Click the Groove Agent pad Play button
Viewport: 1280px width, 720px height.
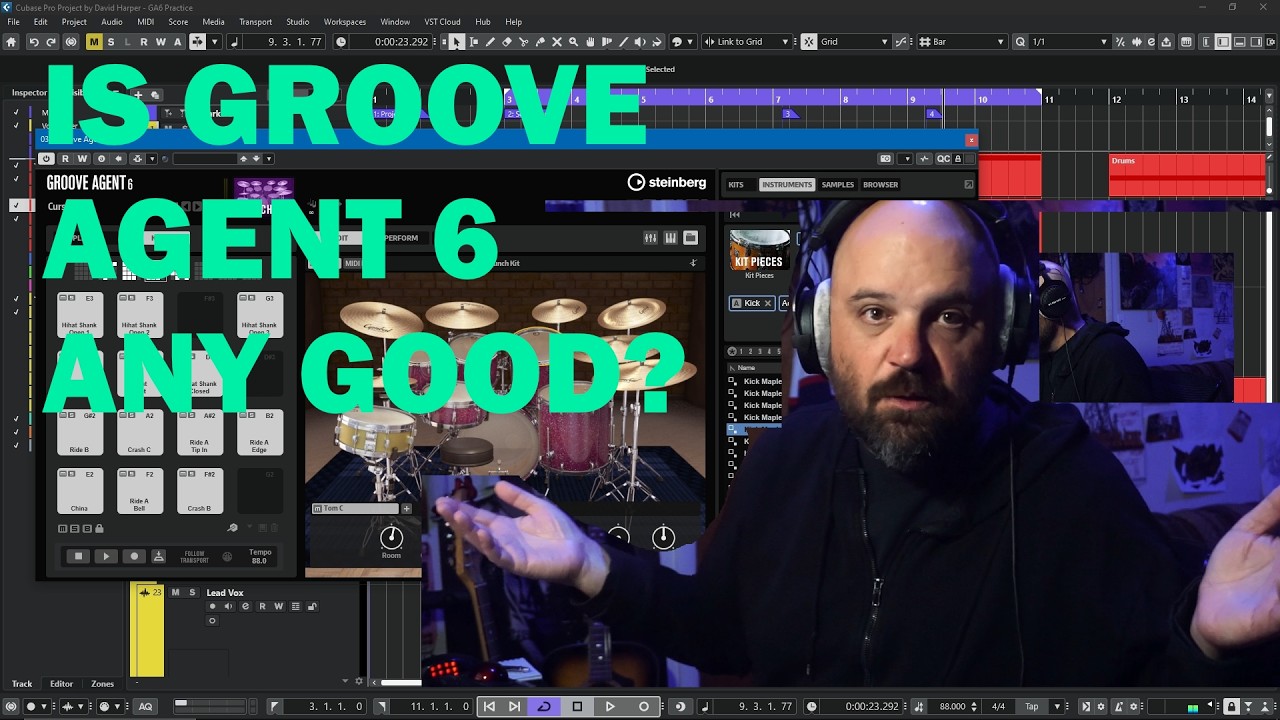(106, 556)
